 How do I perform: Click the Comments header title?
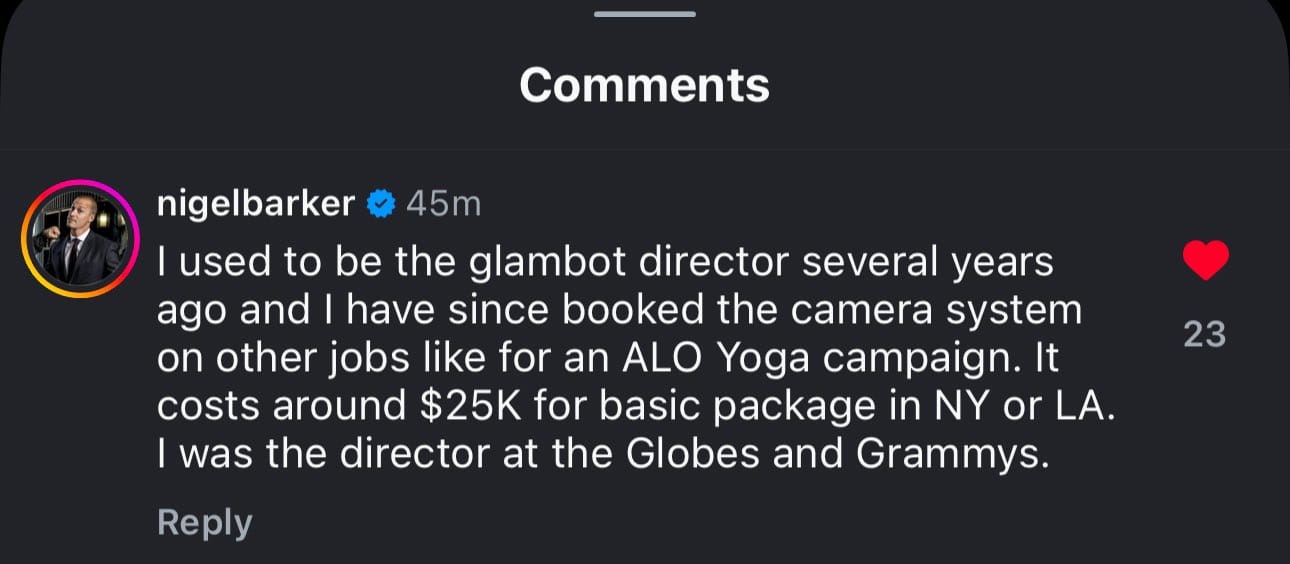pos(645,85)
